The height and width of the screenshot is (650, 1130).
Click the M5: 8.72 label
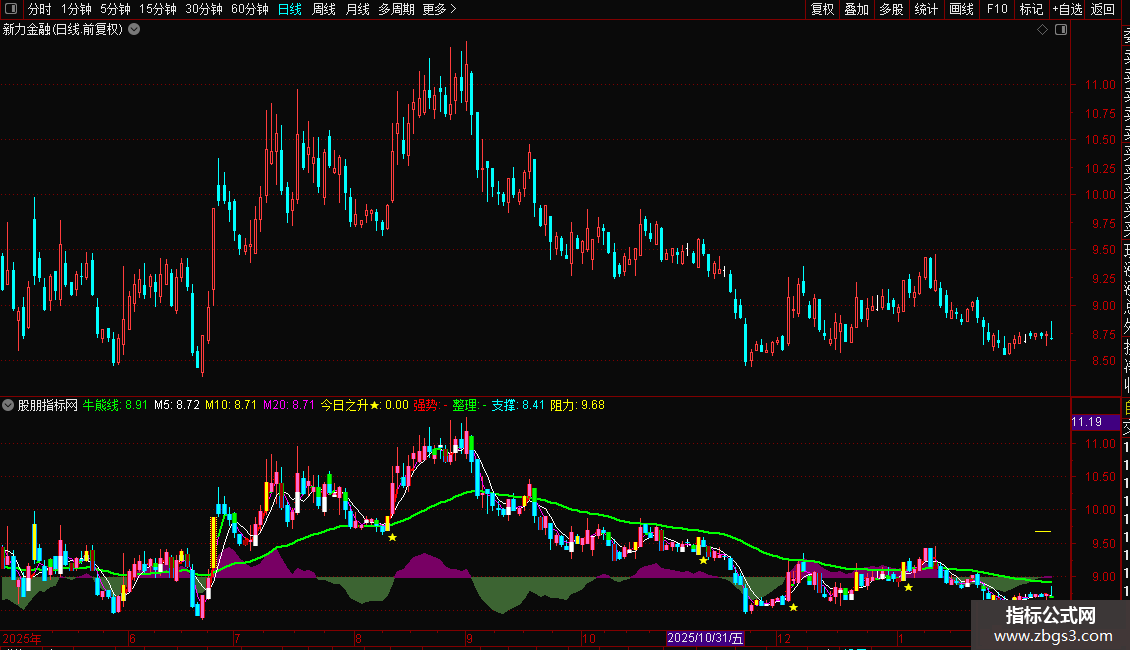point(177,405)
